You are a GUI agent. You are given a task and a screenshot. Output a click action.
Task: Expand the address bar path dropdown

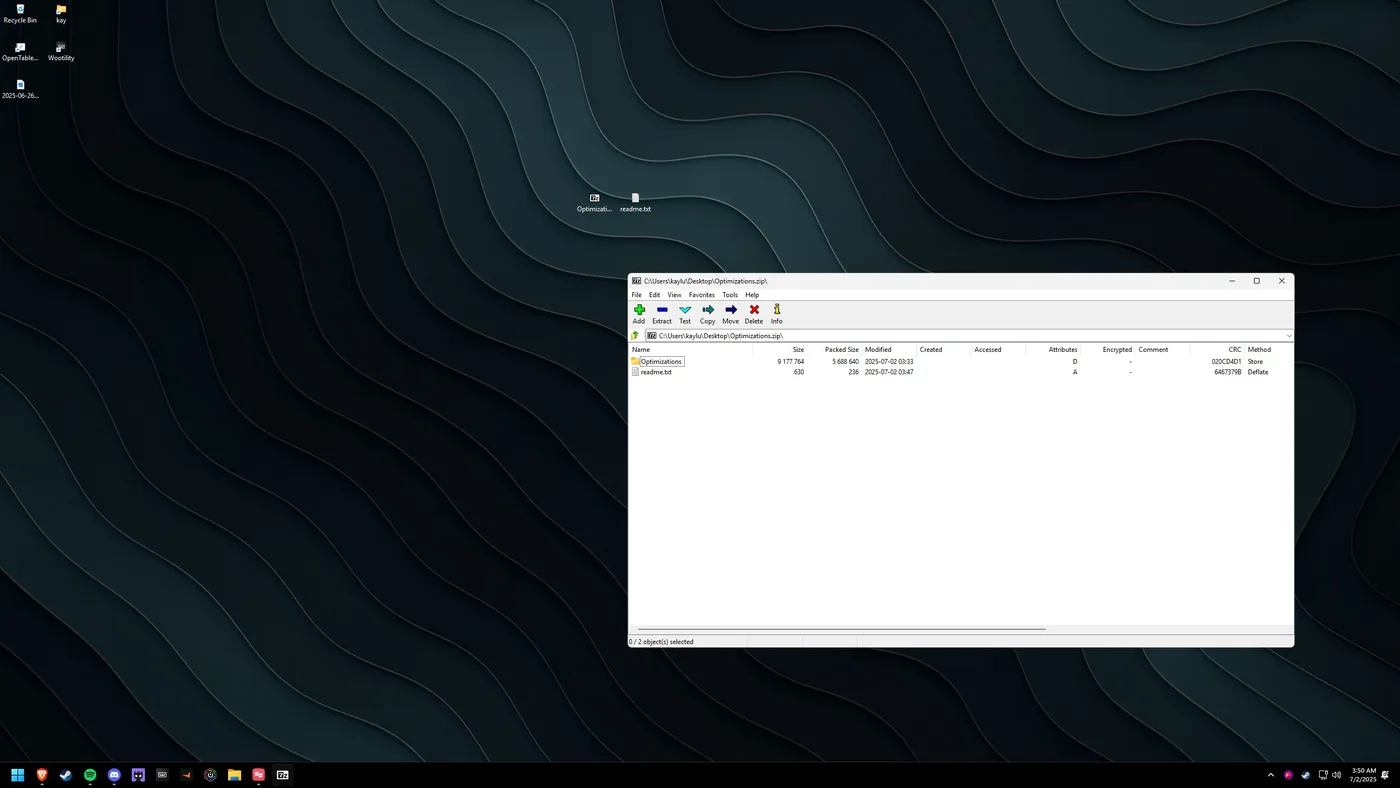tap(1288, 336)
